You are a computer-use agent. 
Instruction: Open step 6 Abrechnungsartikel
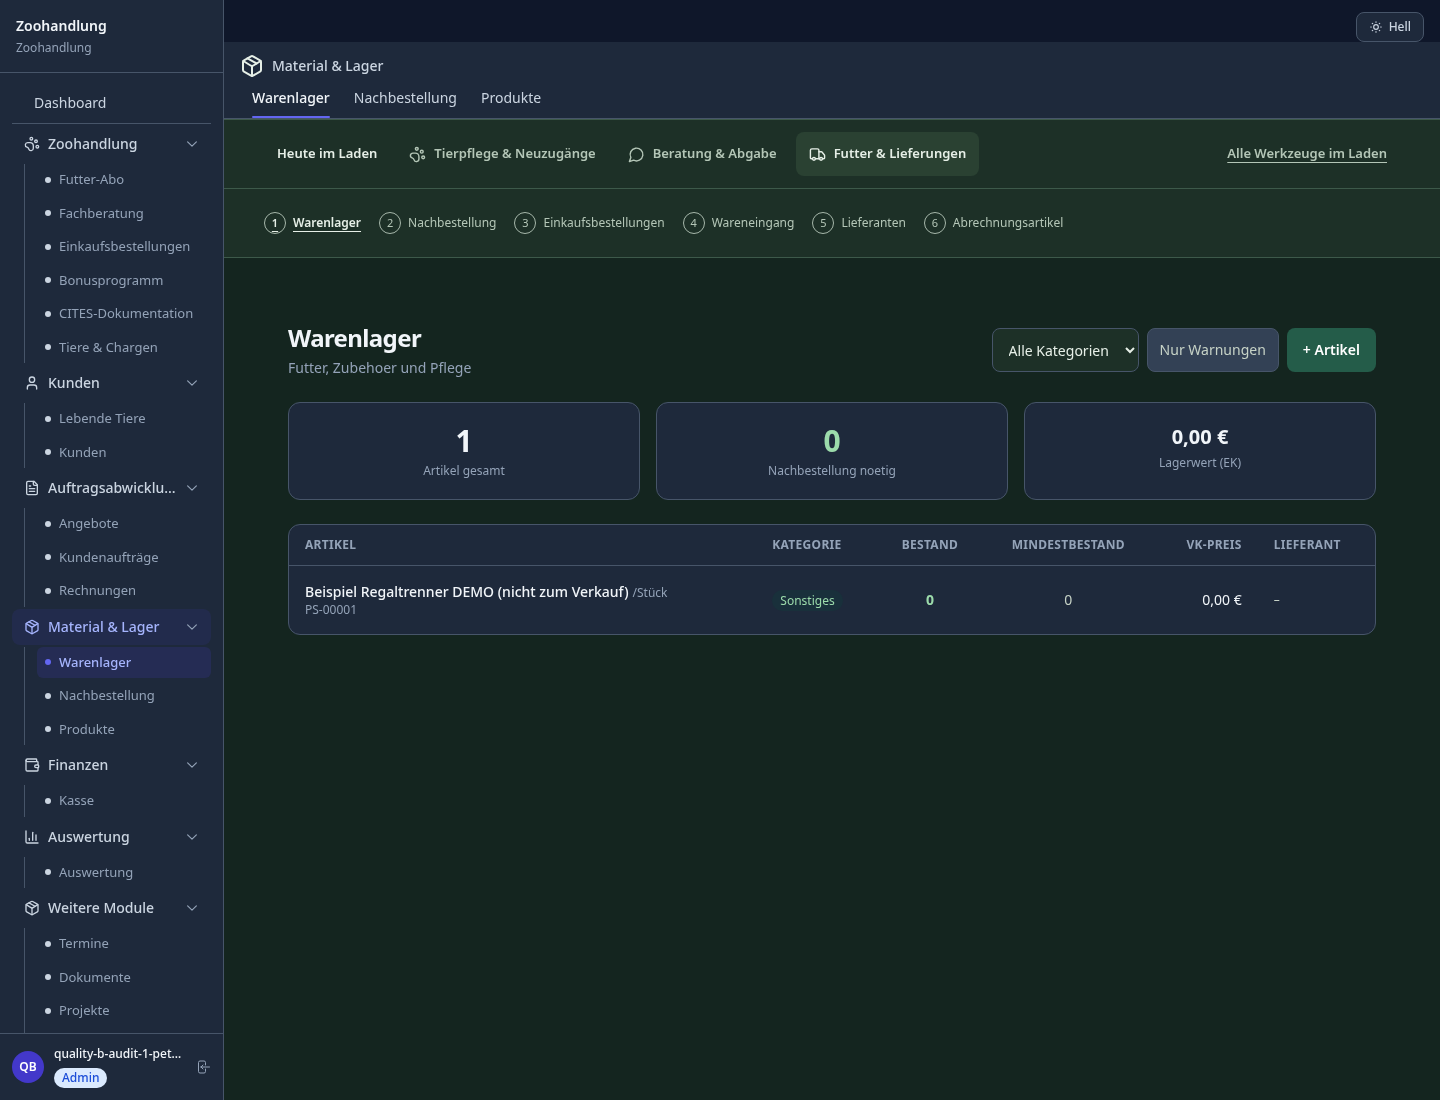(x=994, y=223)
